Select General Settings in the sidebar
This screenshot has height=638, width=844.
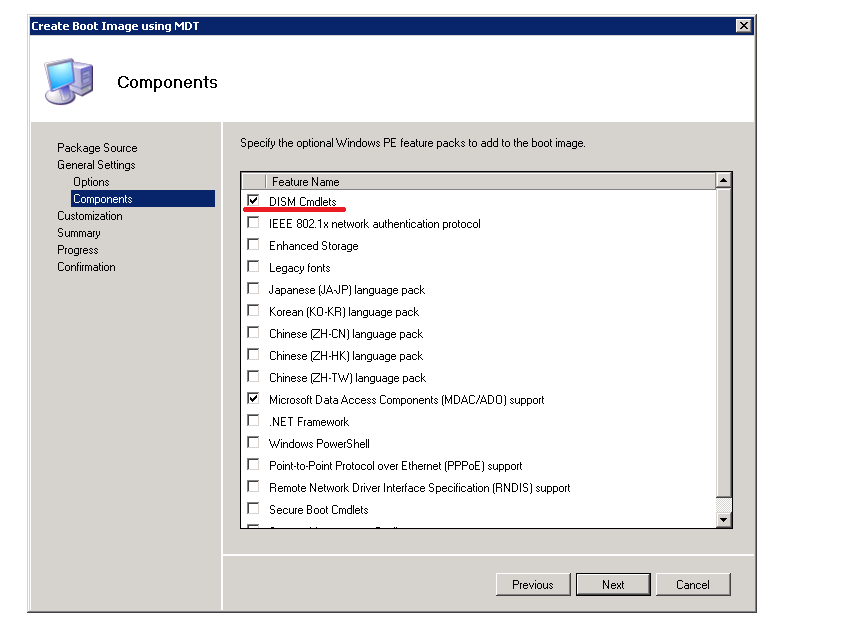(96, 165)
